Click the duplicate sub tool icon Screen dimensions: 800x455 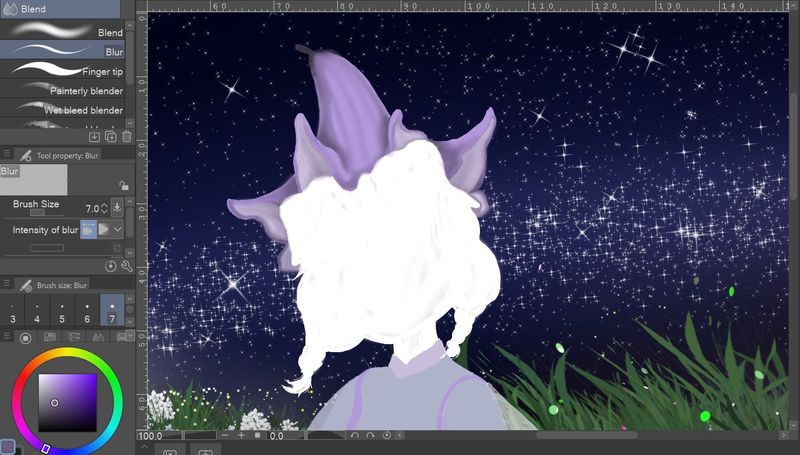(x=110, y=136)
